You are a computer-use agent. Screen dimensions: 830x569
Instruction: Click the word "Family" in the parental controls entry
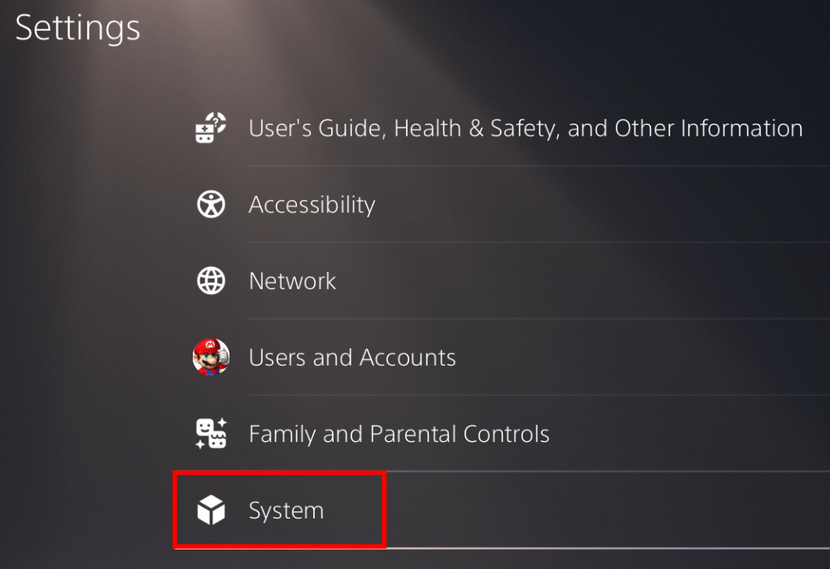click(283, 434)
